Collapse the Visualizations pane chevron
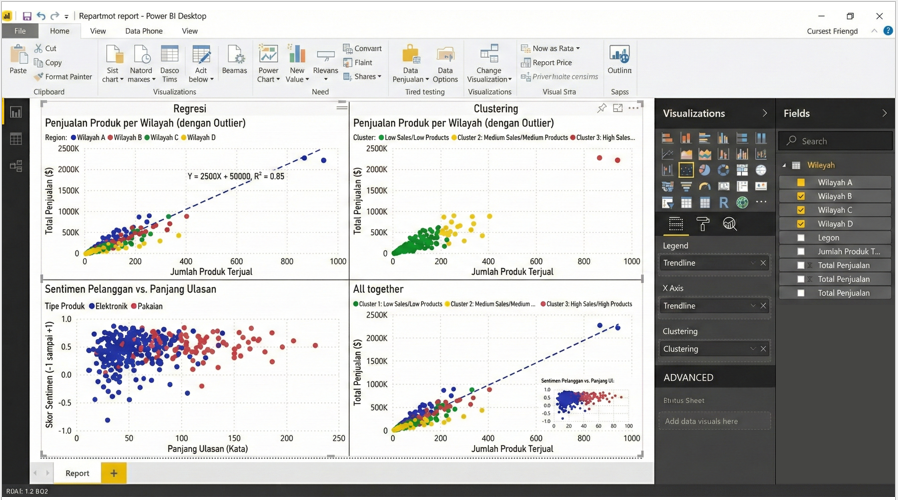The width and height of the screenshot is (898, 500). click(x=764, y=113)
